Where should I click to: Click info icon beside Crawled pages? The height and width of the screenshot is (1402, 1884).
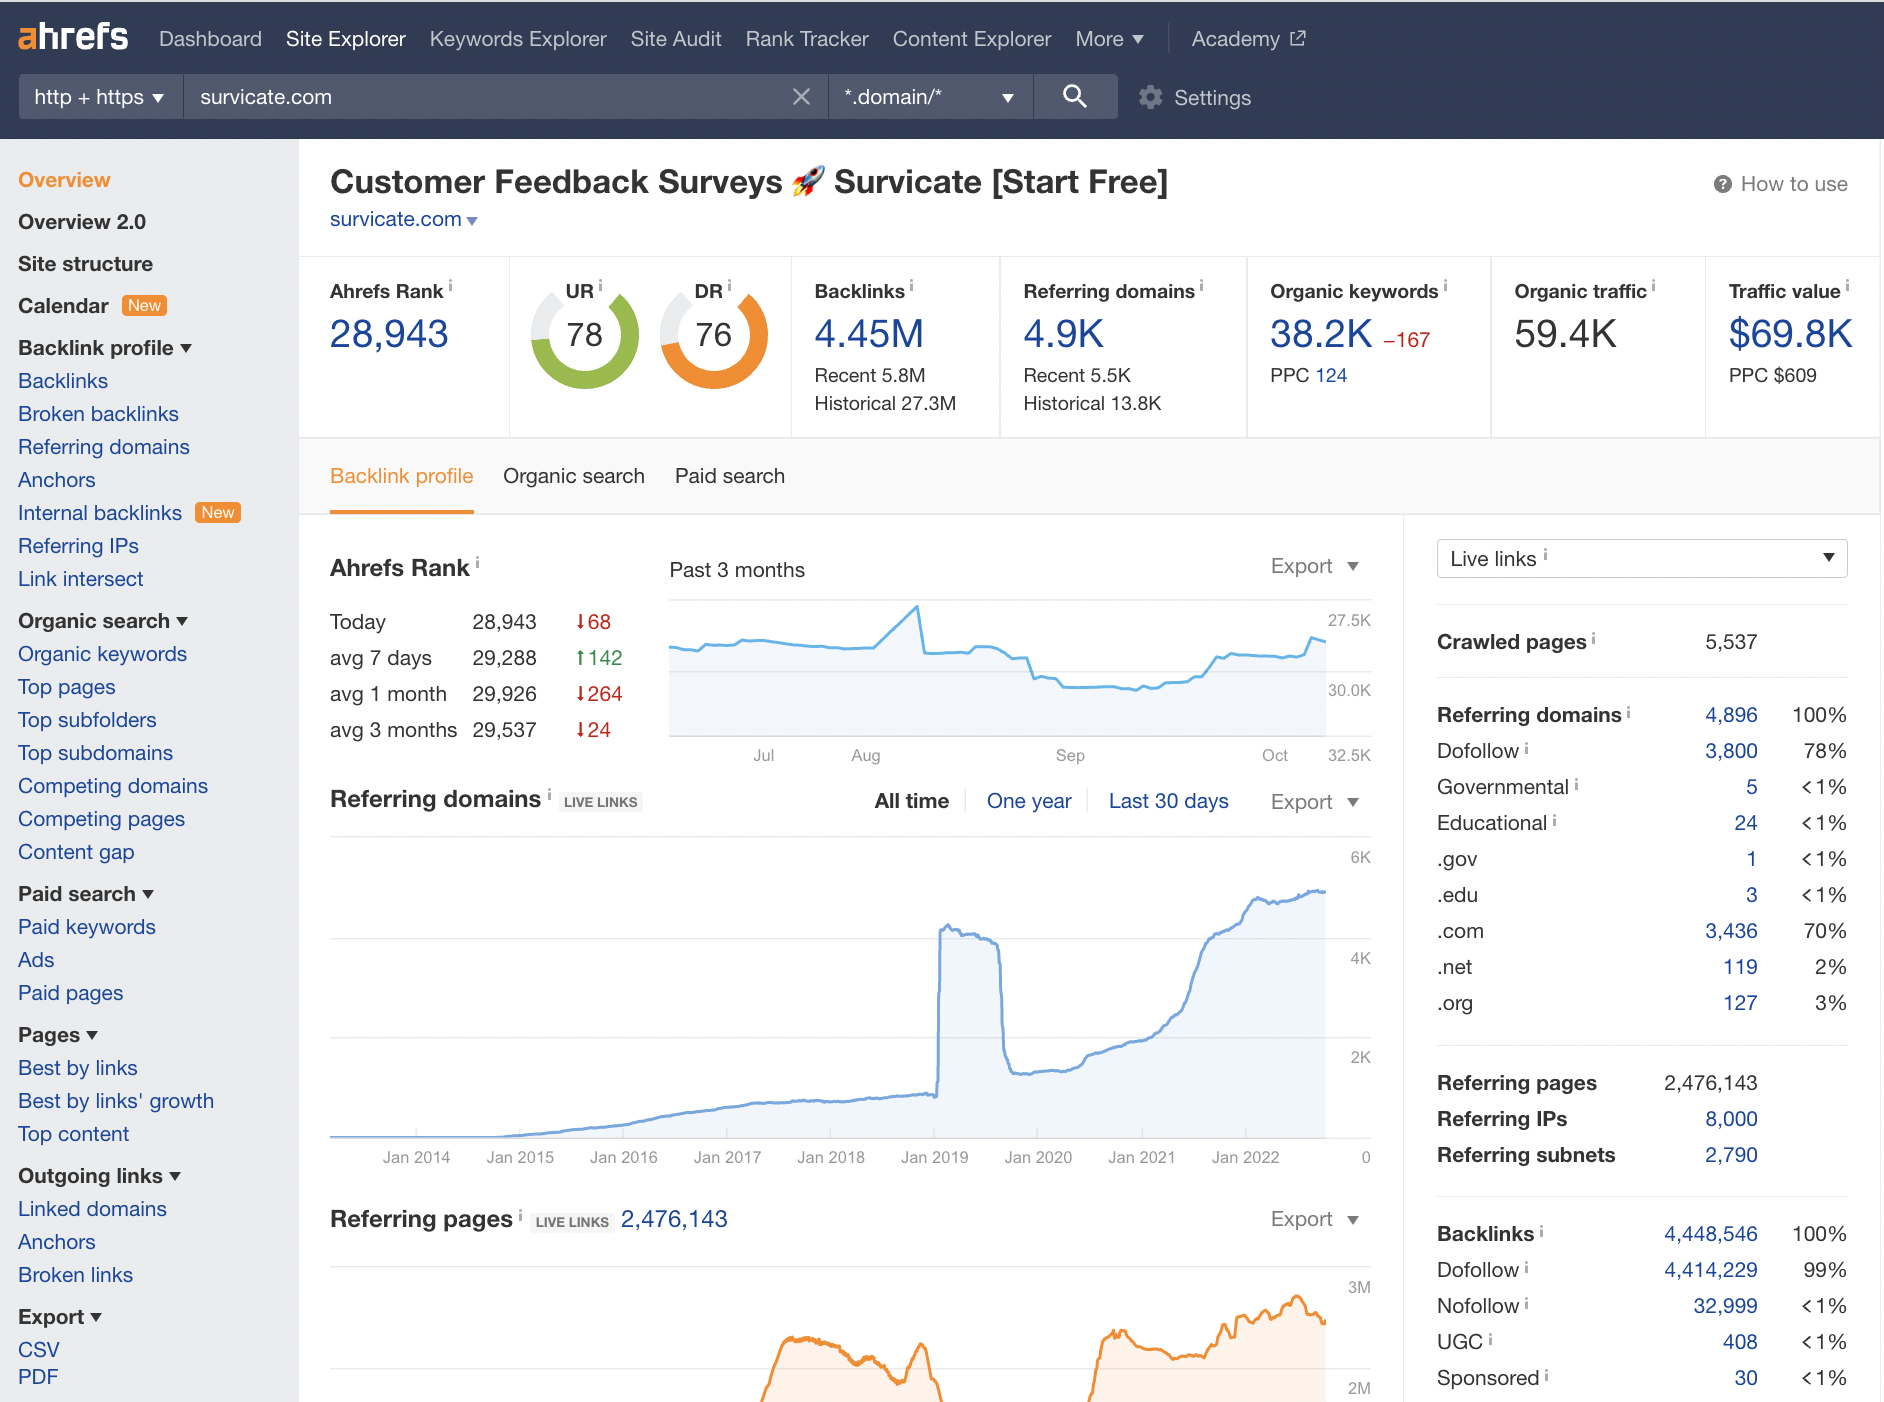coord(1593,638)
